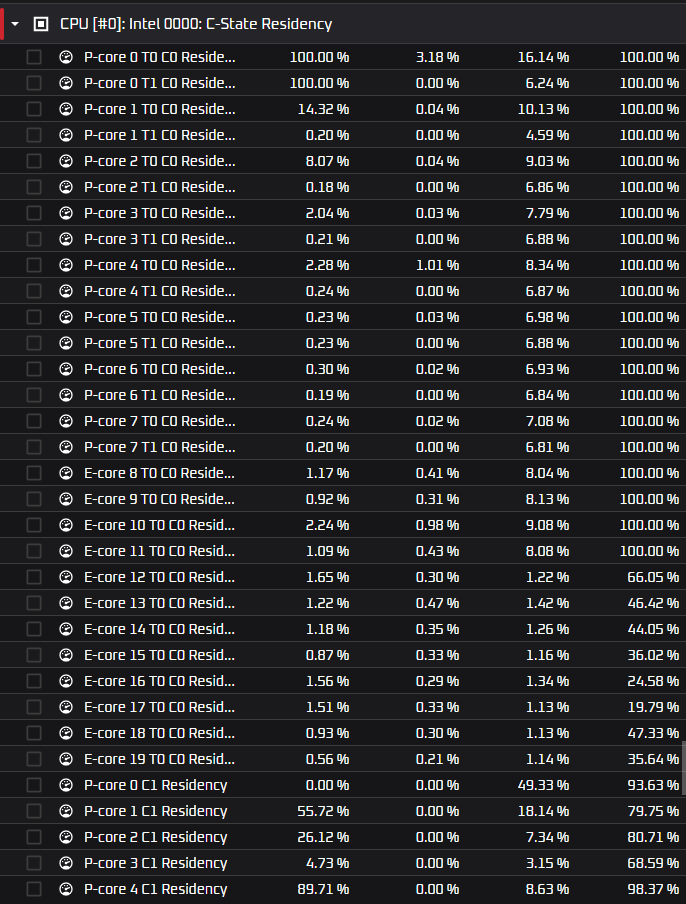This screenshot has width=686, height=904.
Task: Click the 66.05 % maximum of E-core 12
Action: click(x=653, y=577)
